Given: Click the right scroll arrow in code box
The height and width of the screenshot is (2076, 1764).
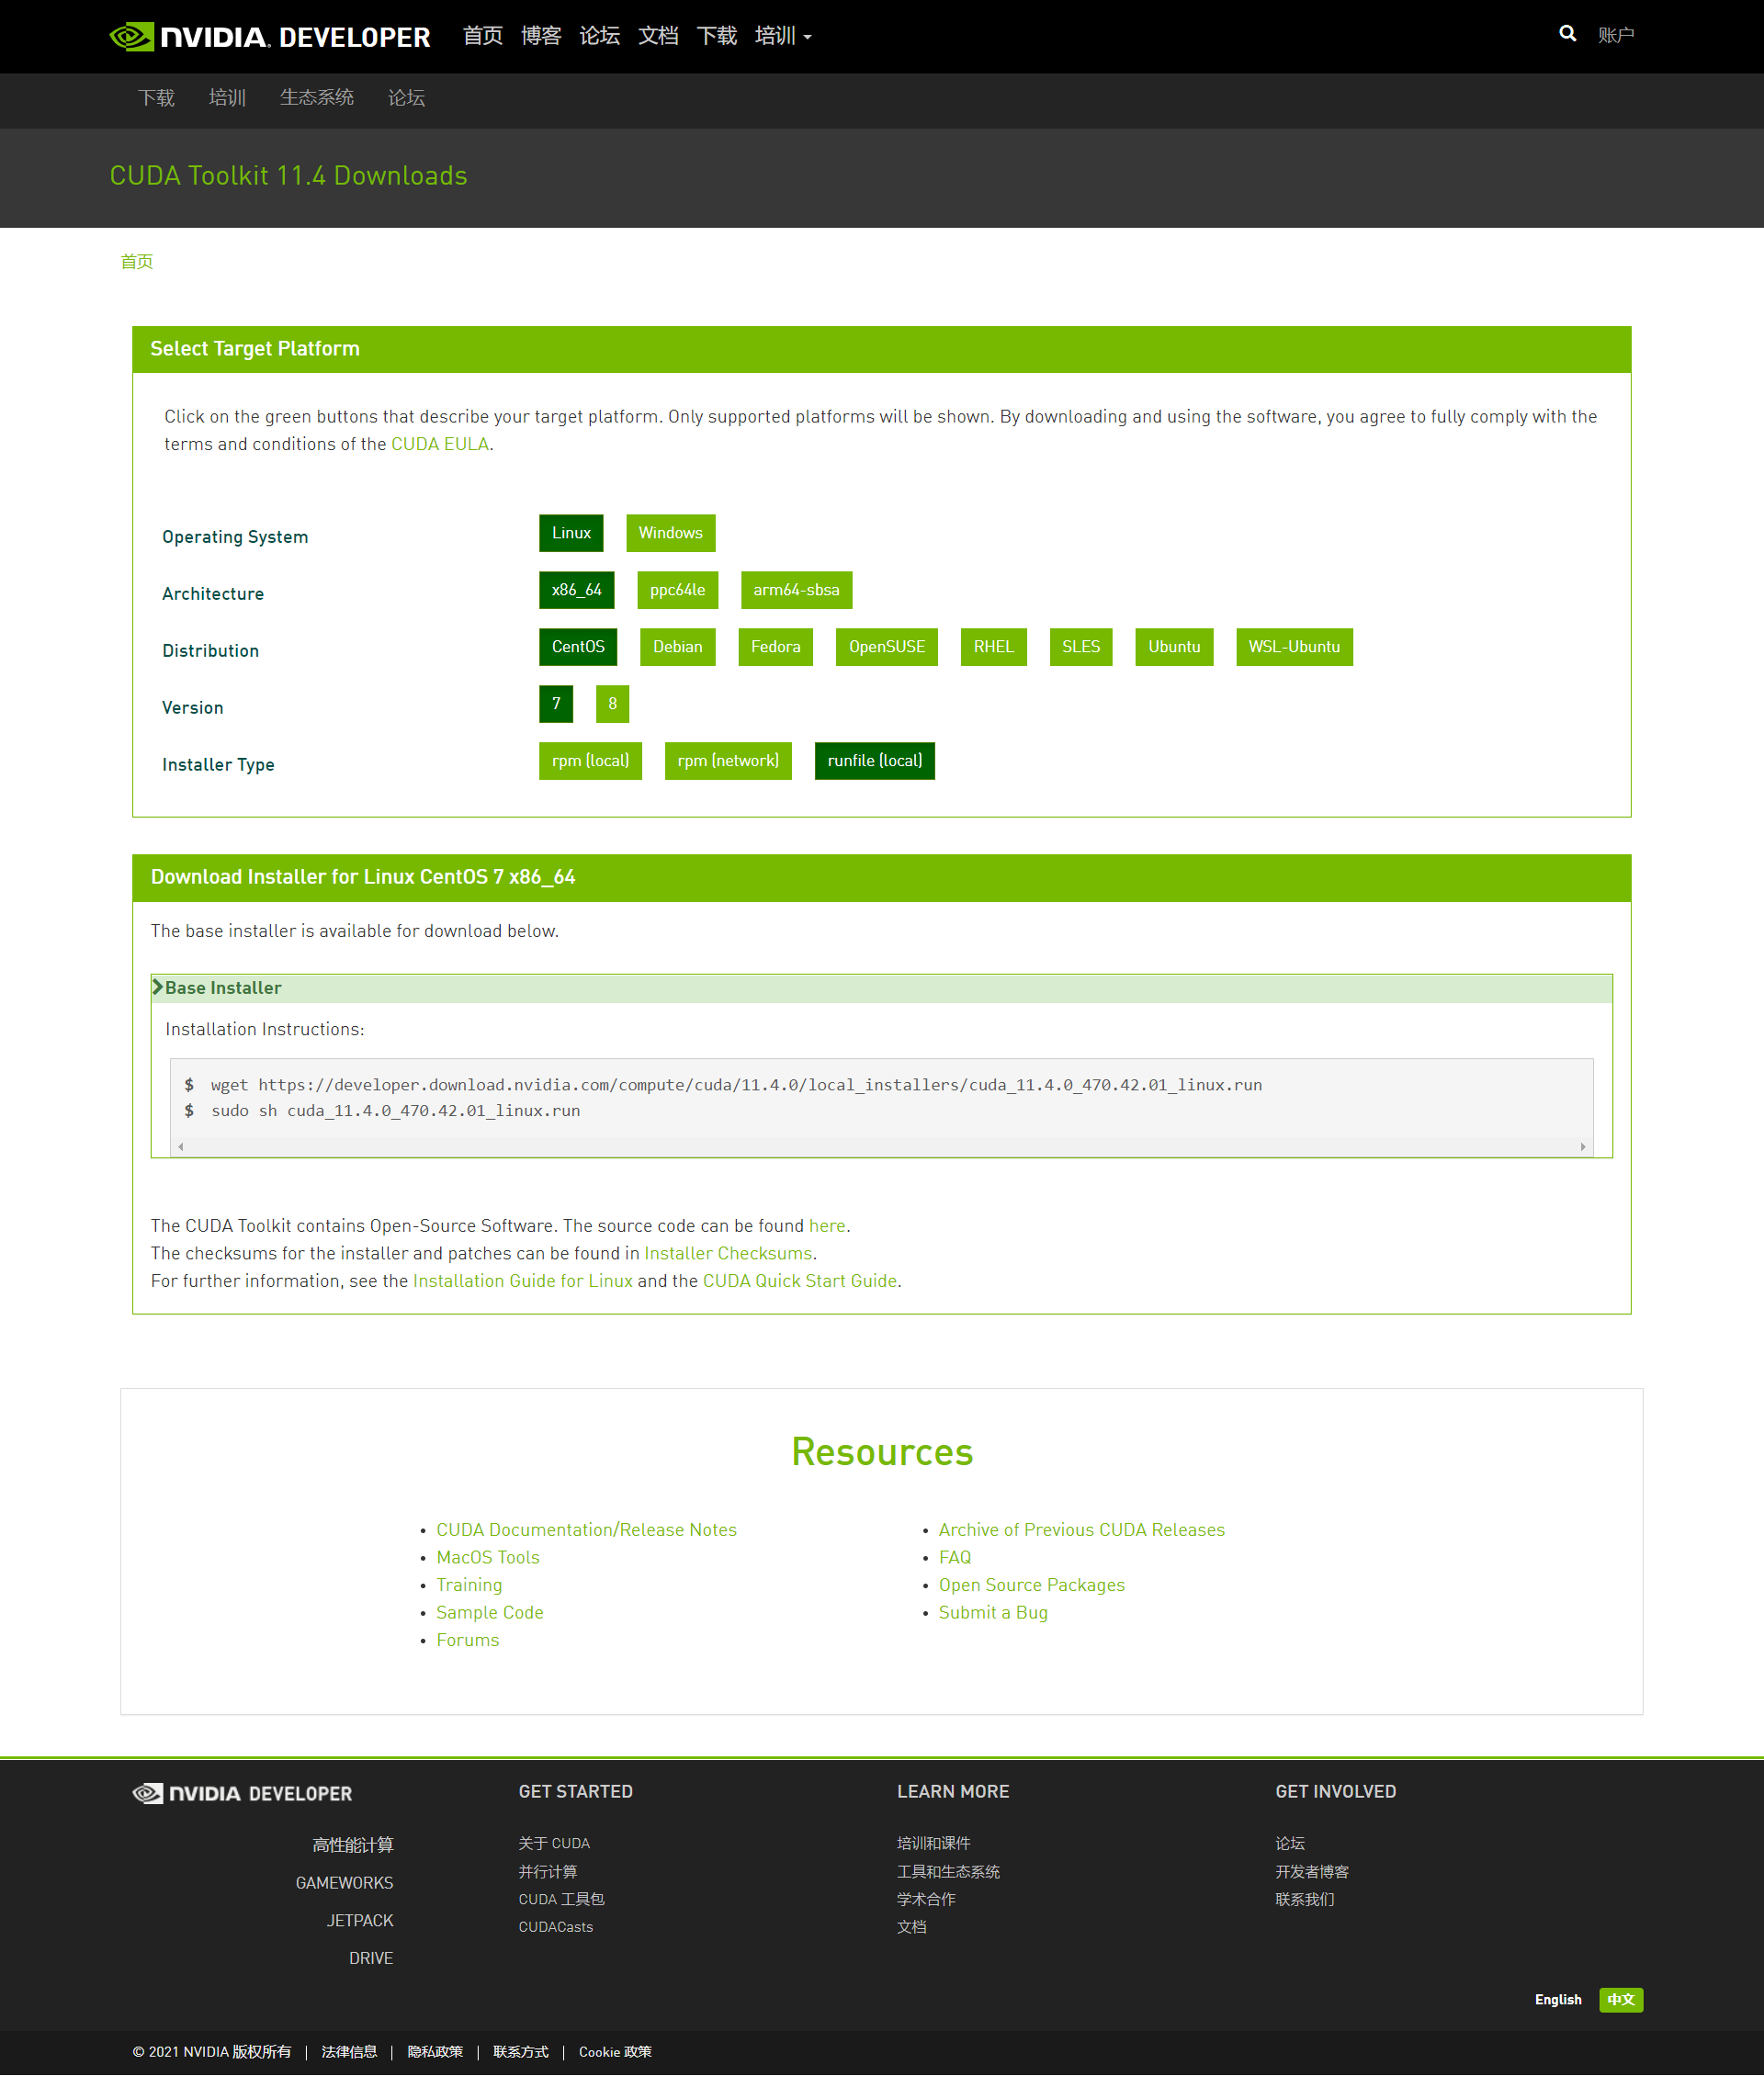Looking at the screenshot, I should [1582, 1147].
